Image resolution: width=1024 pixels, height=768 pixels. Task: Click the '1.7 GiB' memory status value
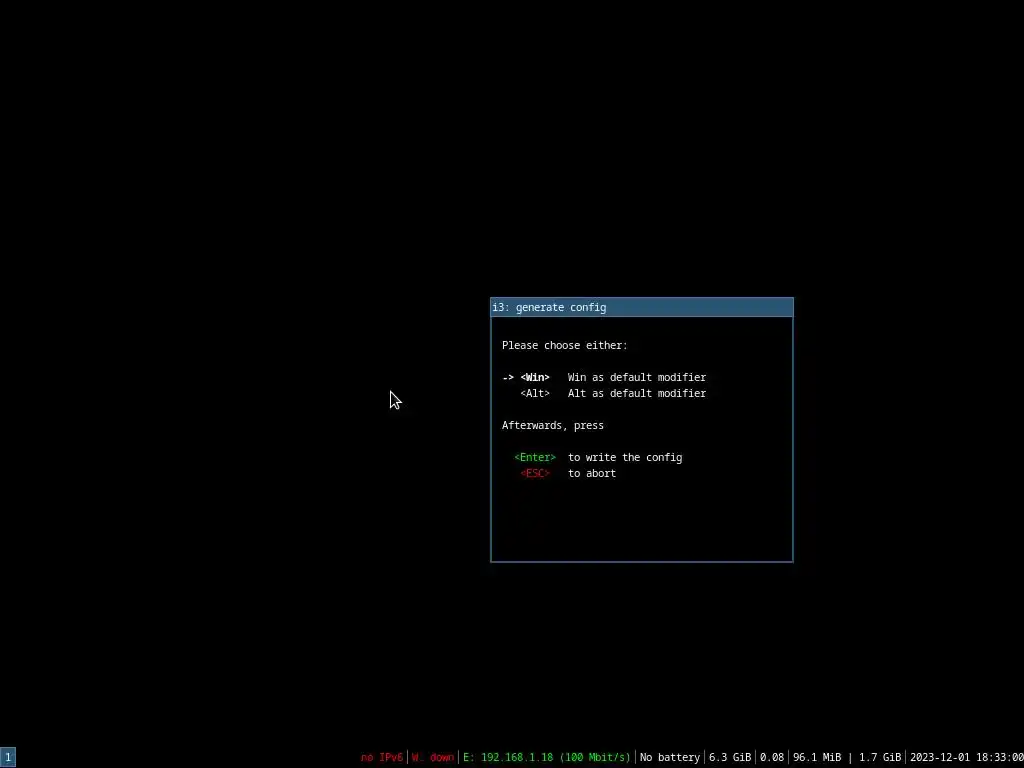tap(880, 758)
